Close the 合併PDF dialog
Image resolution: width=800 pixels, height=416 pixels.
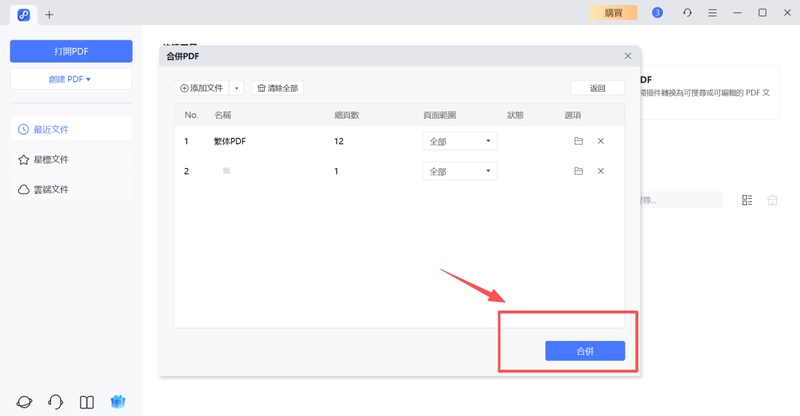(x=628, y=56)
